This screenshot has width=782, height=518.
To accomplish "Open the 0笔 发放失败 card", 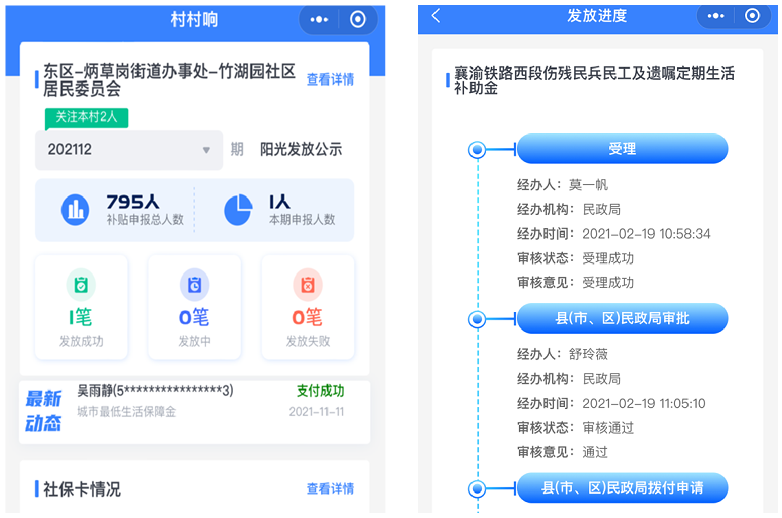I will (308, 307).
